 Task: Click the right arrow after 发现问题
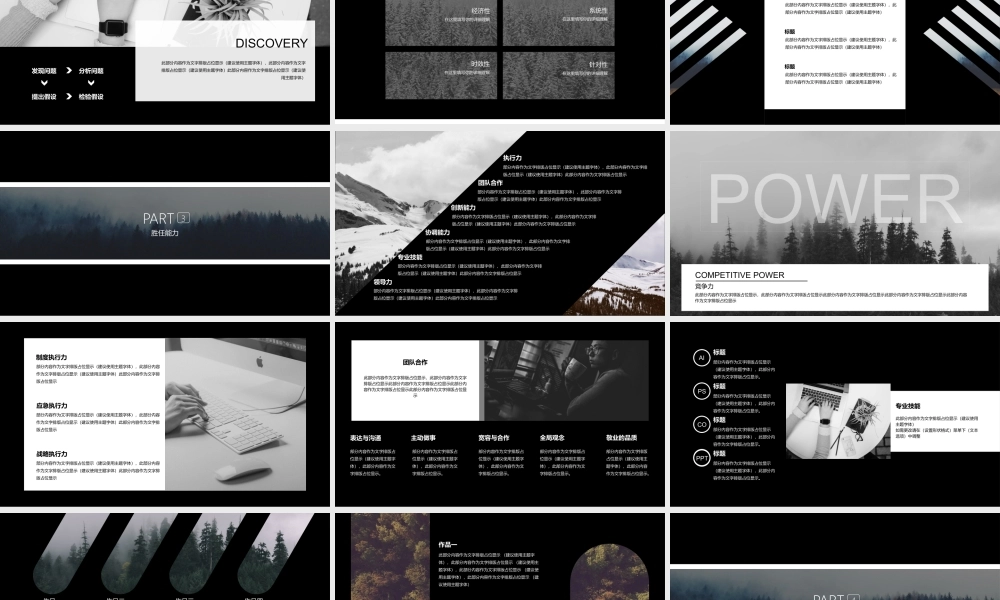coord(69,71)
